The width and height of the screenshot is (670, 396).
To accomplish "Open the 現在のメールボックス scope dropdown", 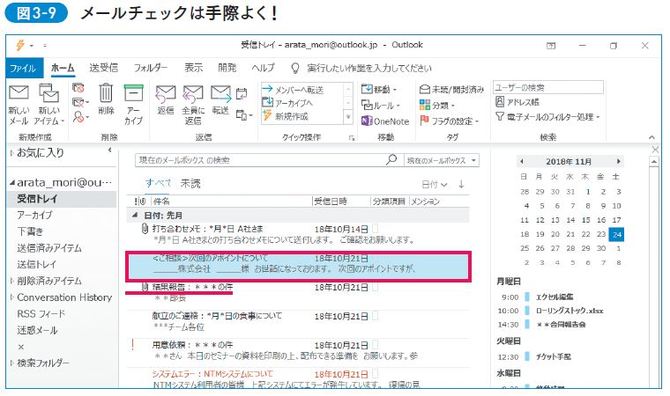I will (x=441, y=160).
